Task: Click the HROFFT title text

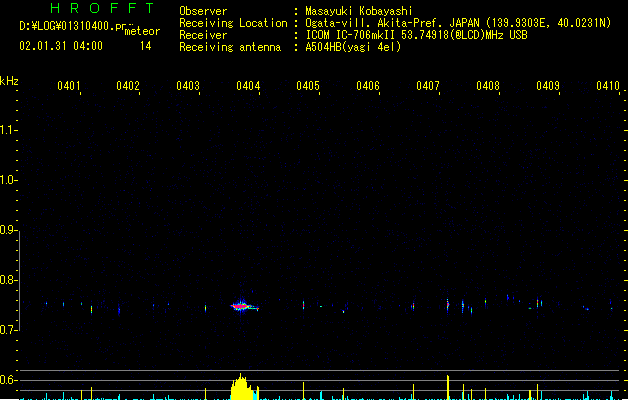Action: click(102, 8)
